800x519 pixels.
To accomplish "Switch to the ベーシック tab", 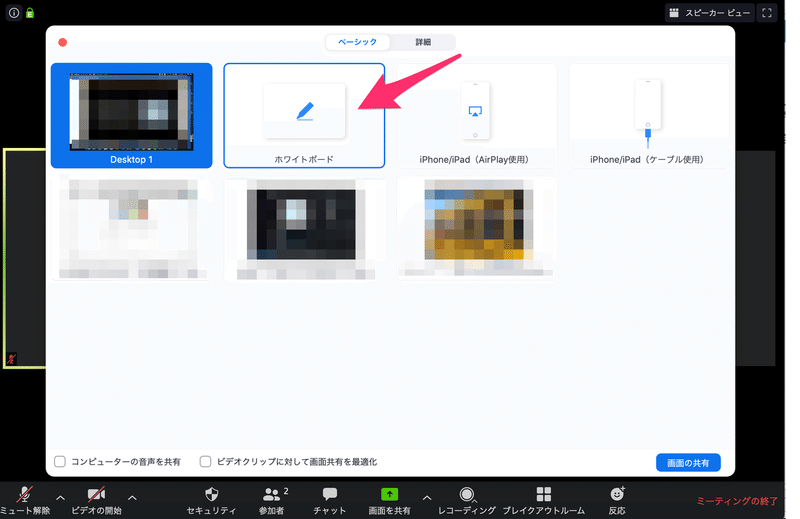I will click(x=358, y=42).
